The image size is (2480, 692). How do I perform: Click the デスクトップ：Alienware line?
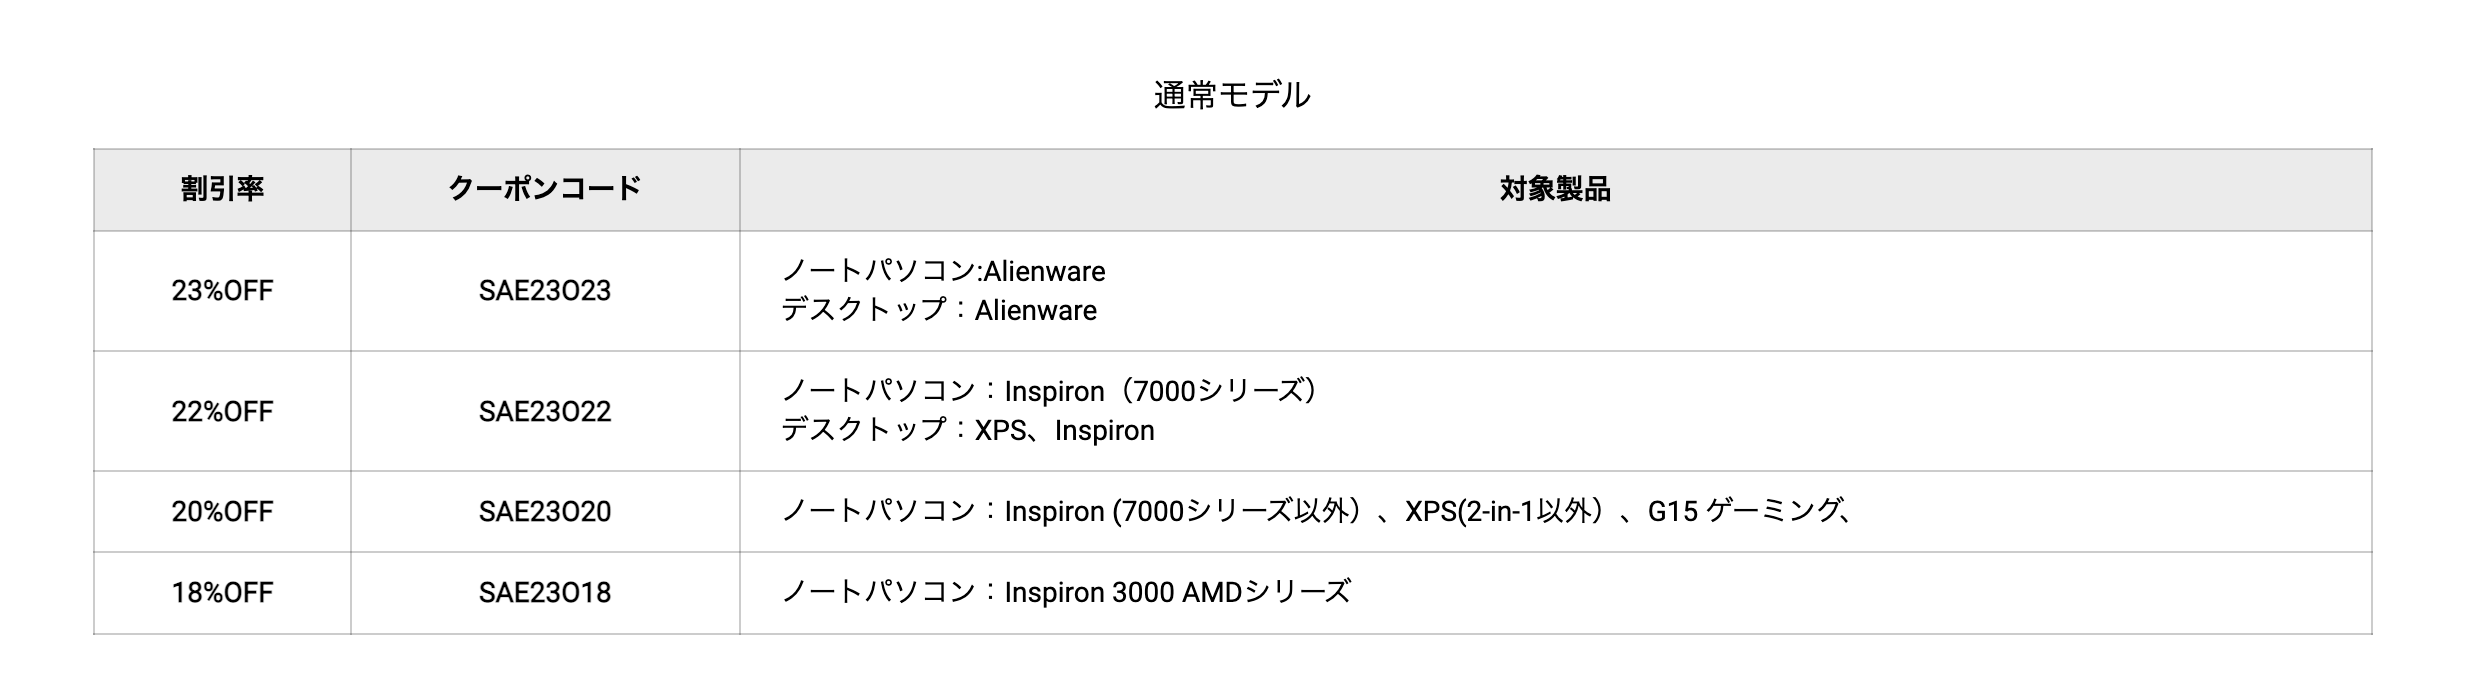(939, 310)
